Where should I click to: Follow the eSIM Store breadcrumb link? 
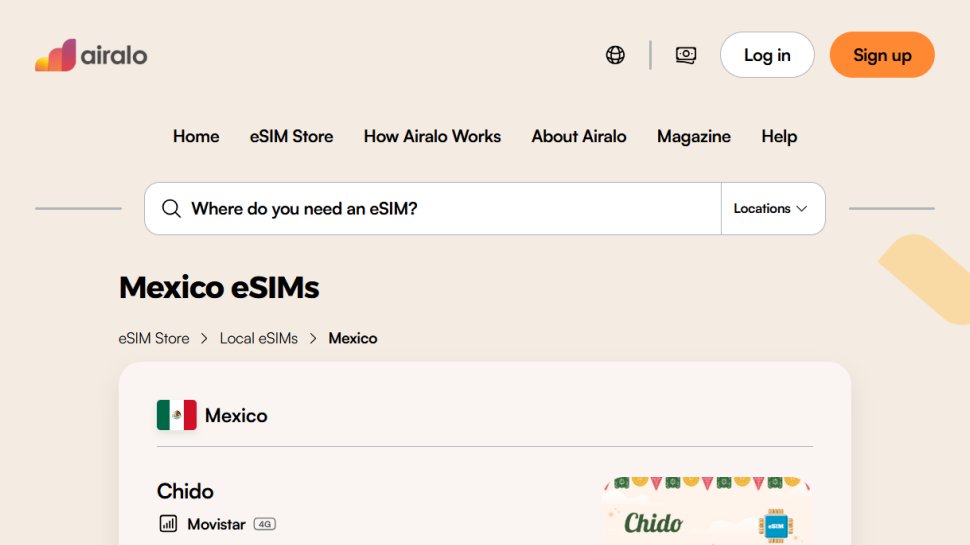coord(154,338)
